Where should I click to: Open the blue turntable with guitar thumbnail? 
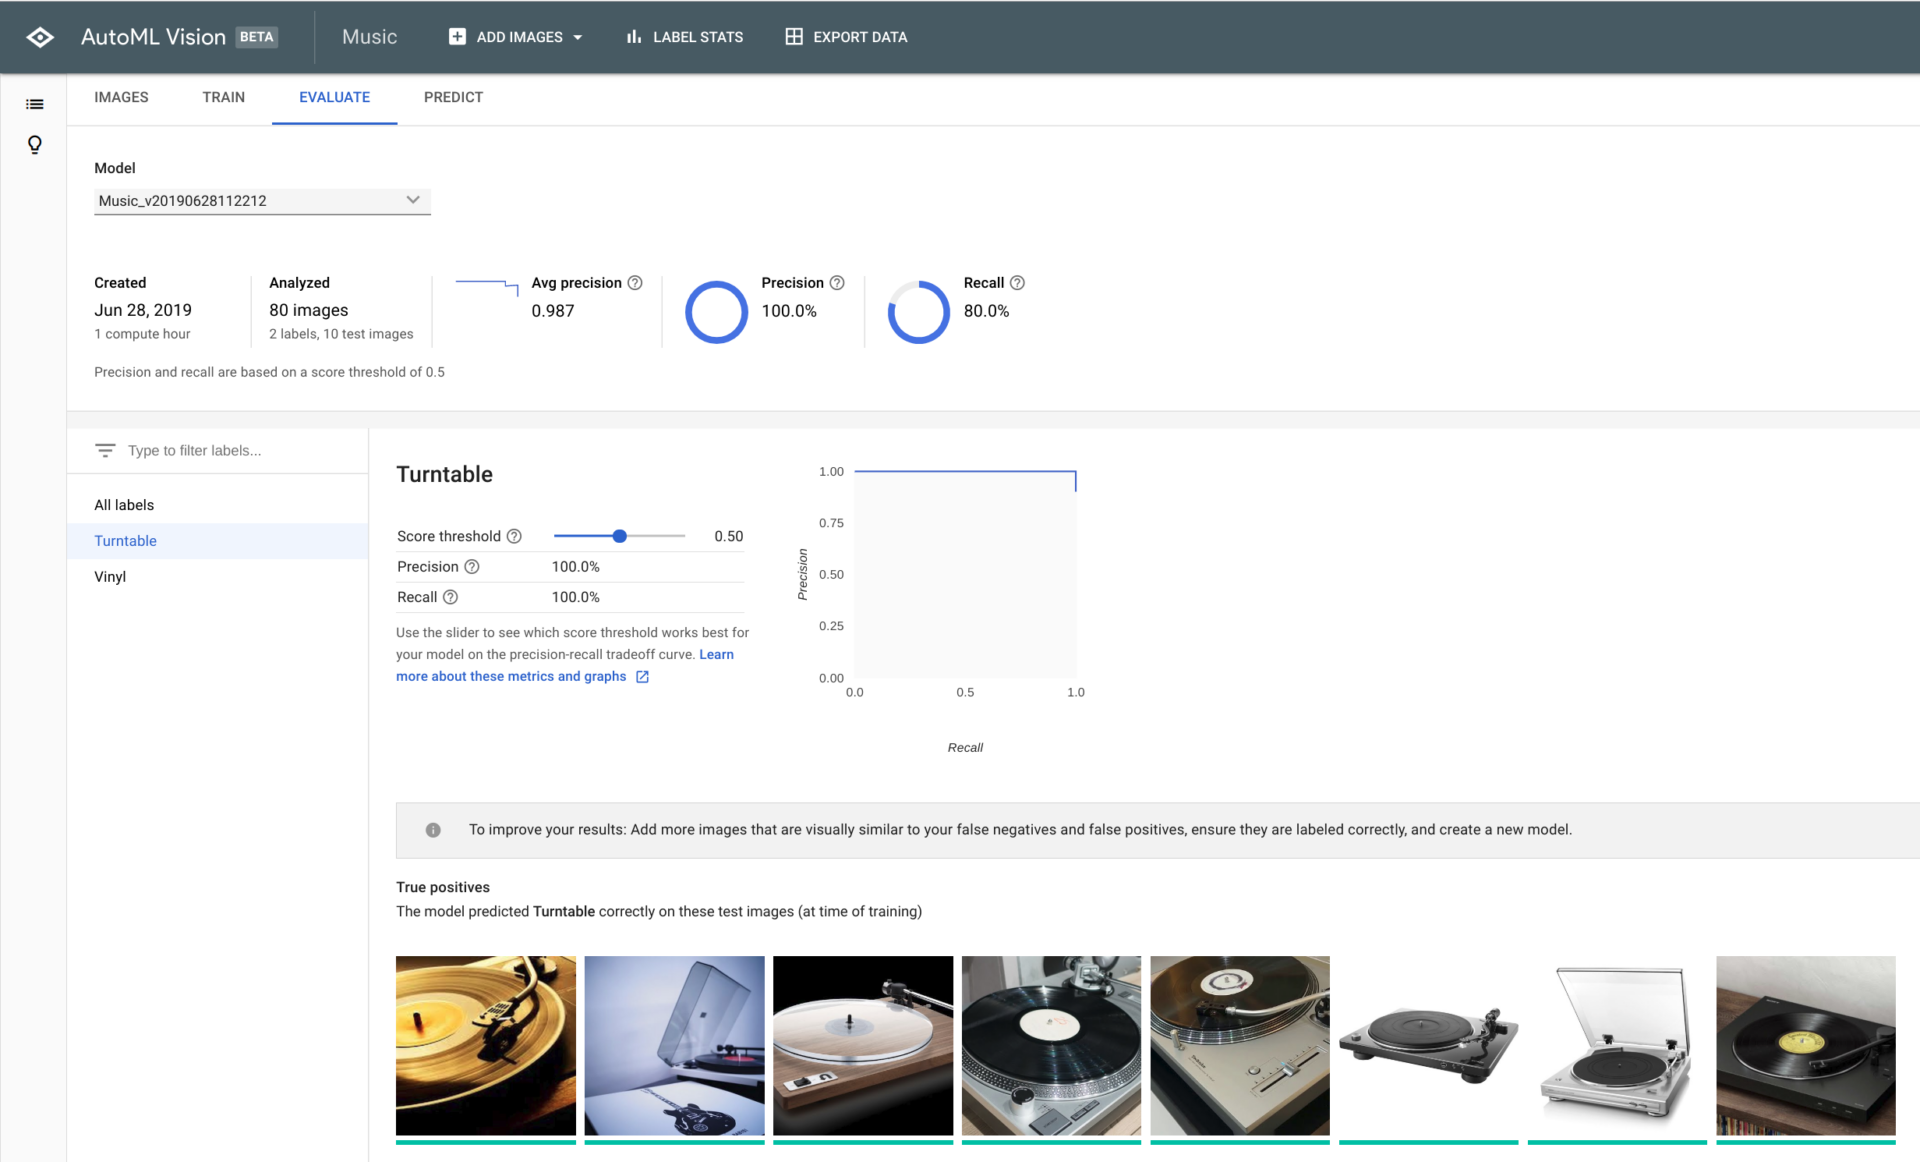click(674, 1046)
